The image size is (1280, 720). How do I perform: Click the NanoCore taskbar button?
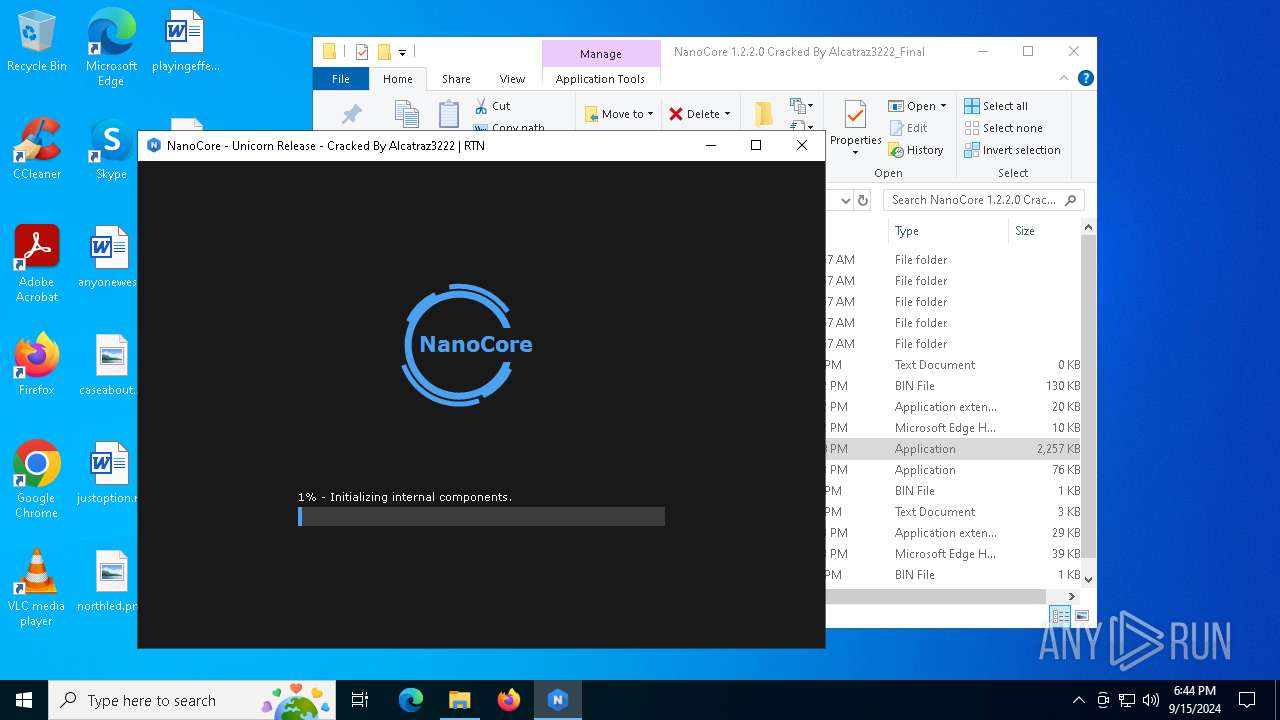coord(558,700)
